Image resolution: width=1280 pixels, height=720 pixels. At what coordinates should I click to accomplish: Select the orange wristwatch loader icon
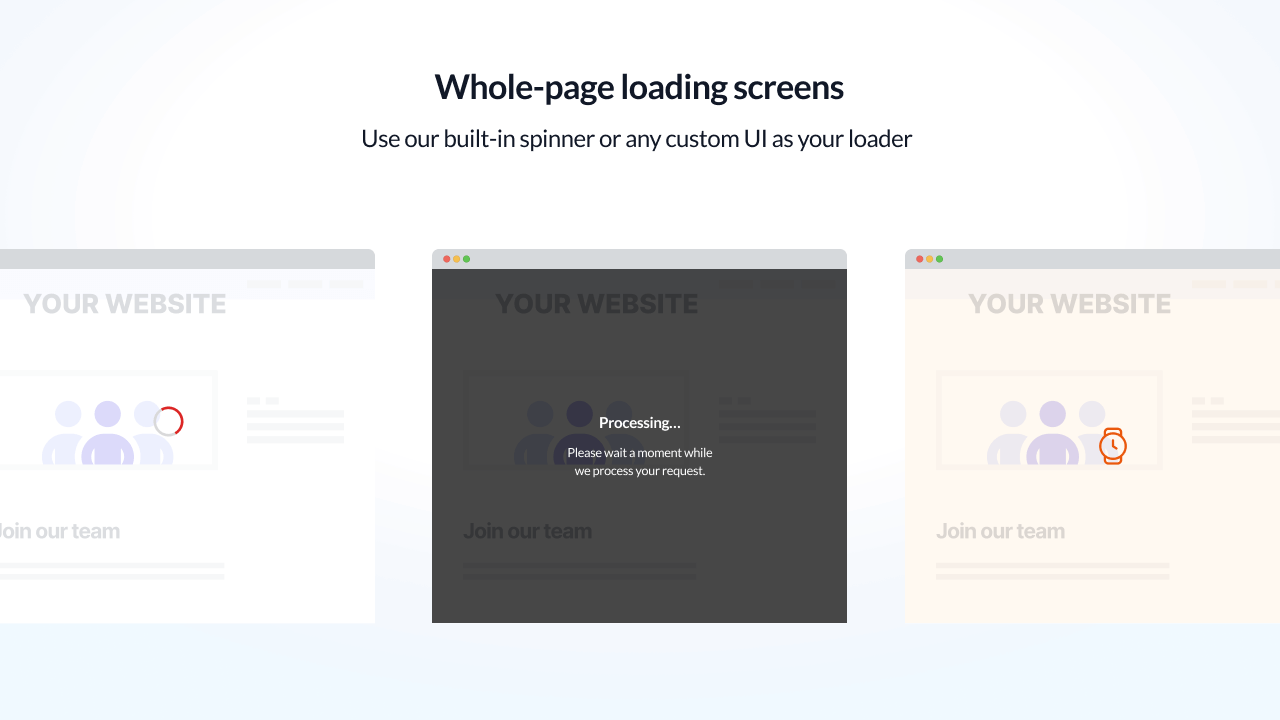pyautogui.click(x=1113, y=446)
